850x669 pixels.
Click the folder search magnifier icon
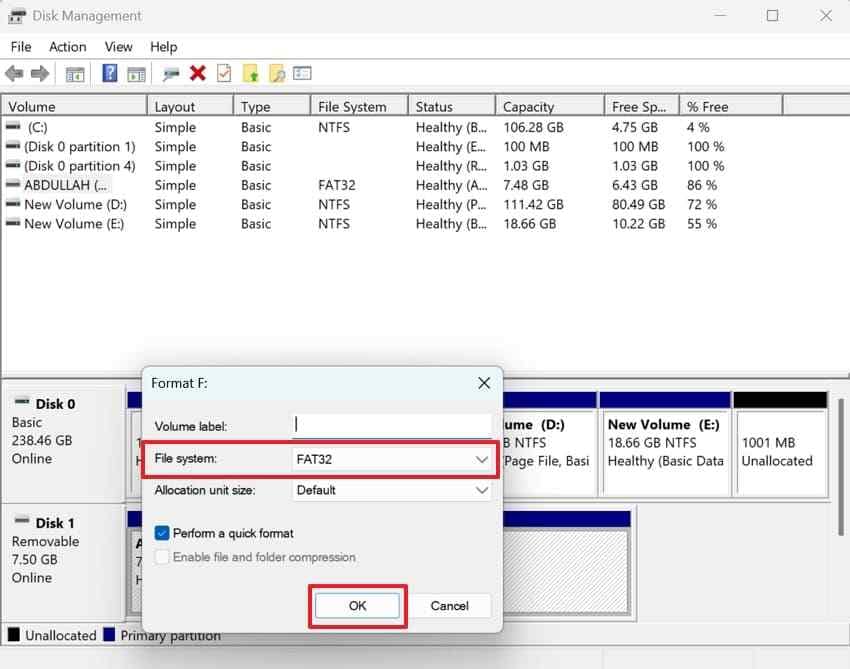(x=277, y=73)
